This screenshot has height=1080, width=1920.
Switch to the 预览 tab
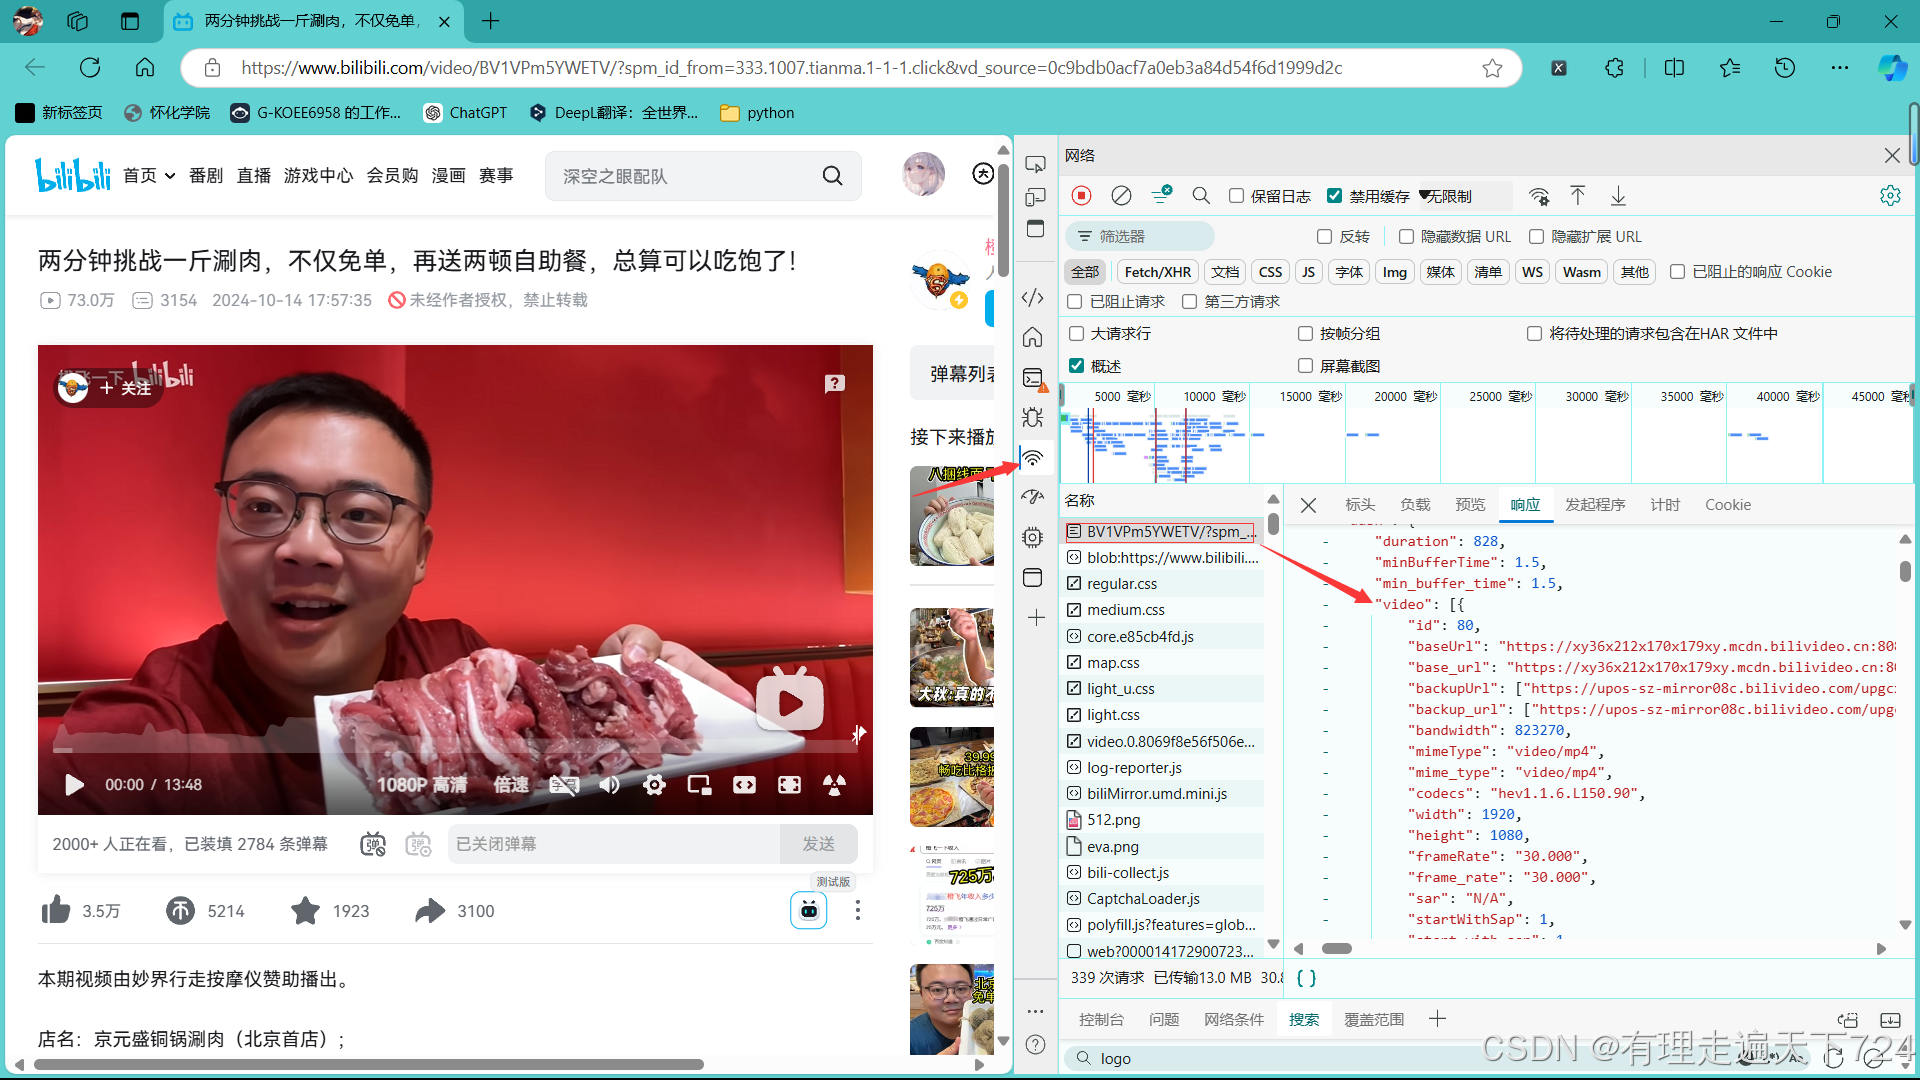click(x=1470, y=505)
